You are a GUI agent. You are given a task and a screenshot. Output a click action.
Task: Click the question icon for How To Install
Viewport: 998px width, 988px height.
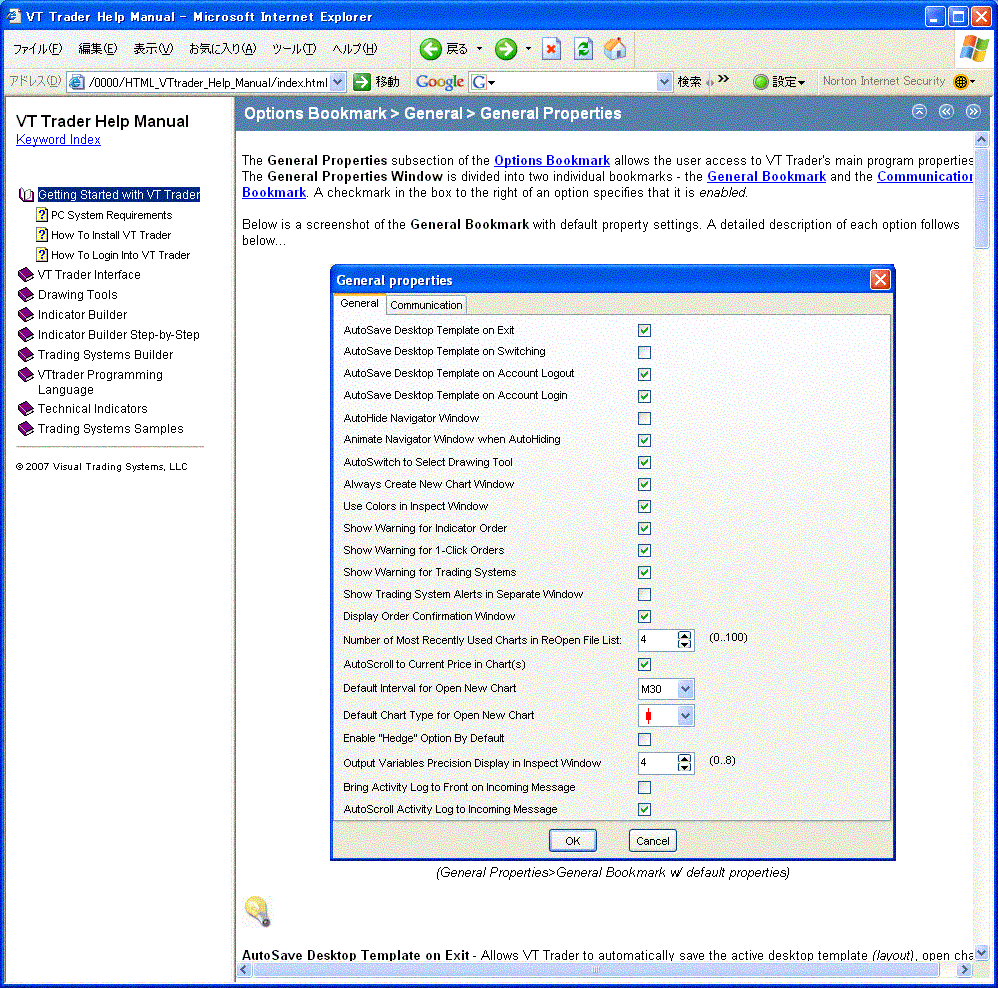(42, 234)
